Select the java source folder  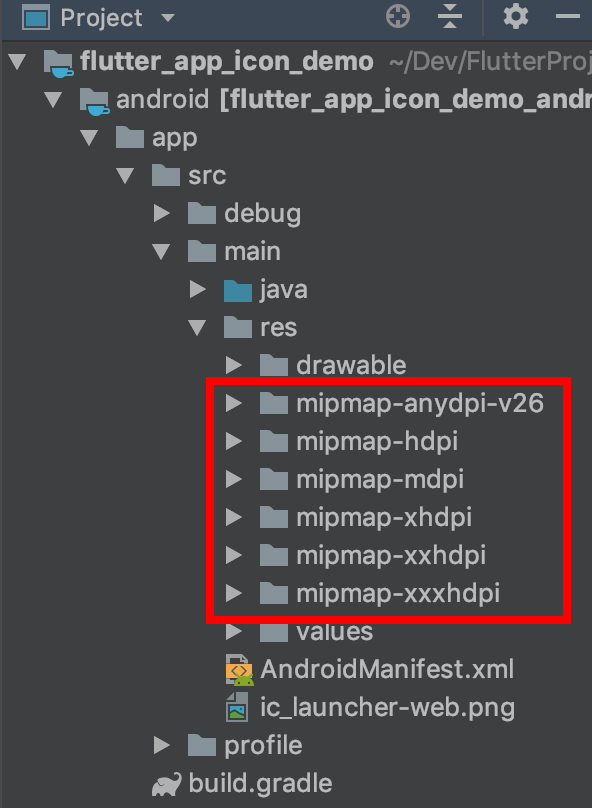[x=283, y=290]
